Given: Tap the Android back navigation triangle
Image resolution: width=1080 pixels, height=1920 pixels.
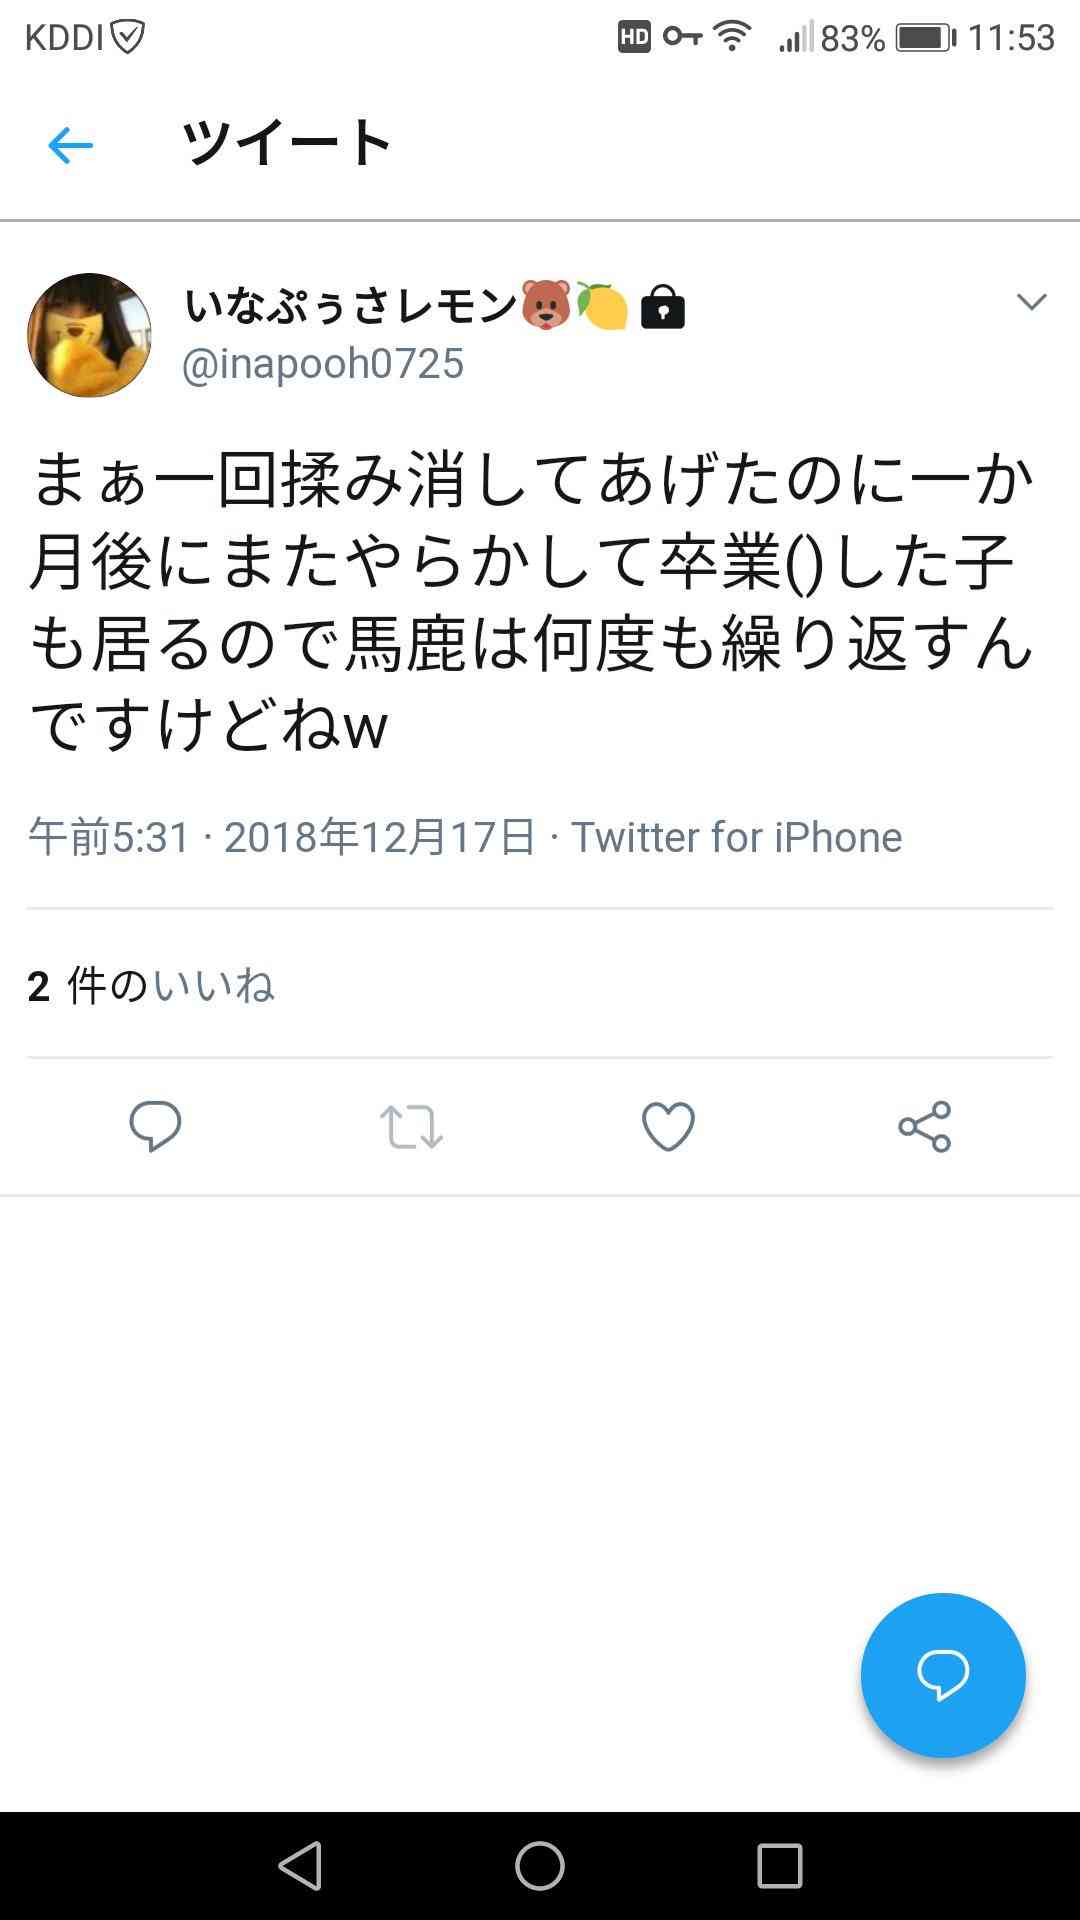Looking at the screenshot, I should coord(300,1866).
